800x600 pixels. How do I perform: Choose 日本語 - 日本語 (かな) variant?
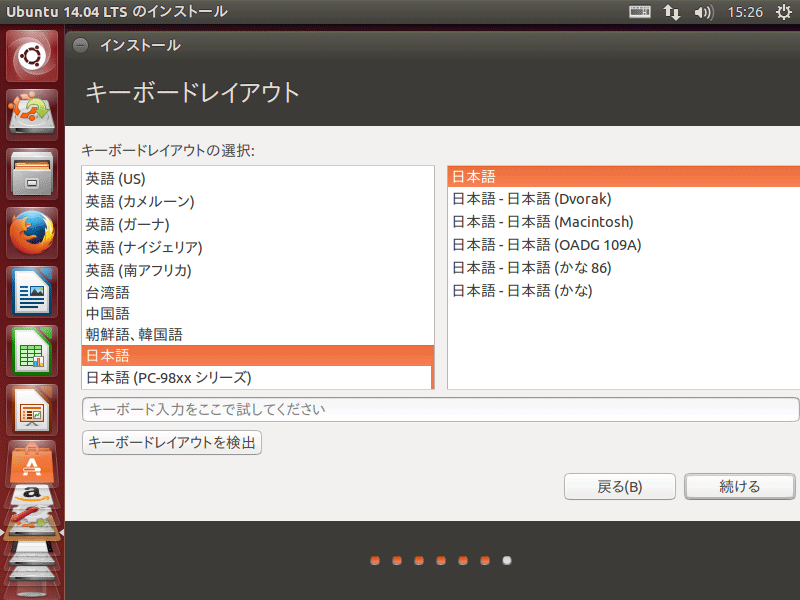[x=624, y=291]
